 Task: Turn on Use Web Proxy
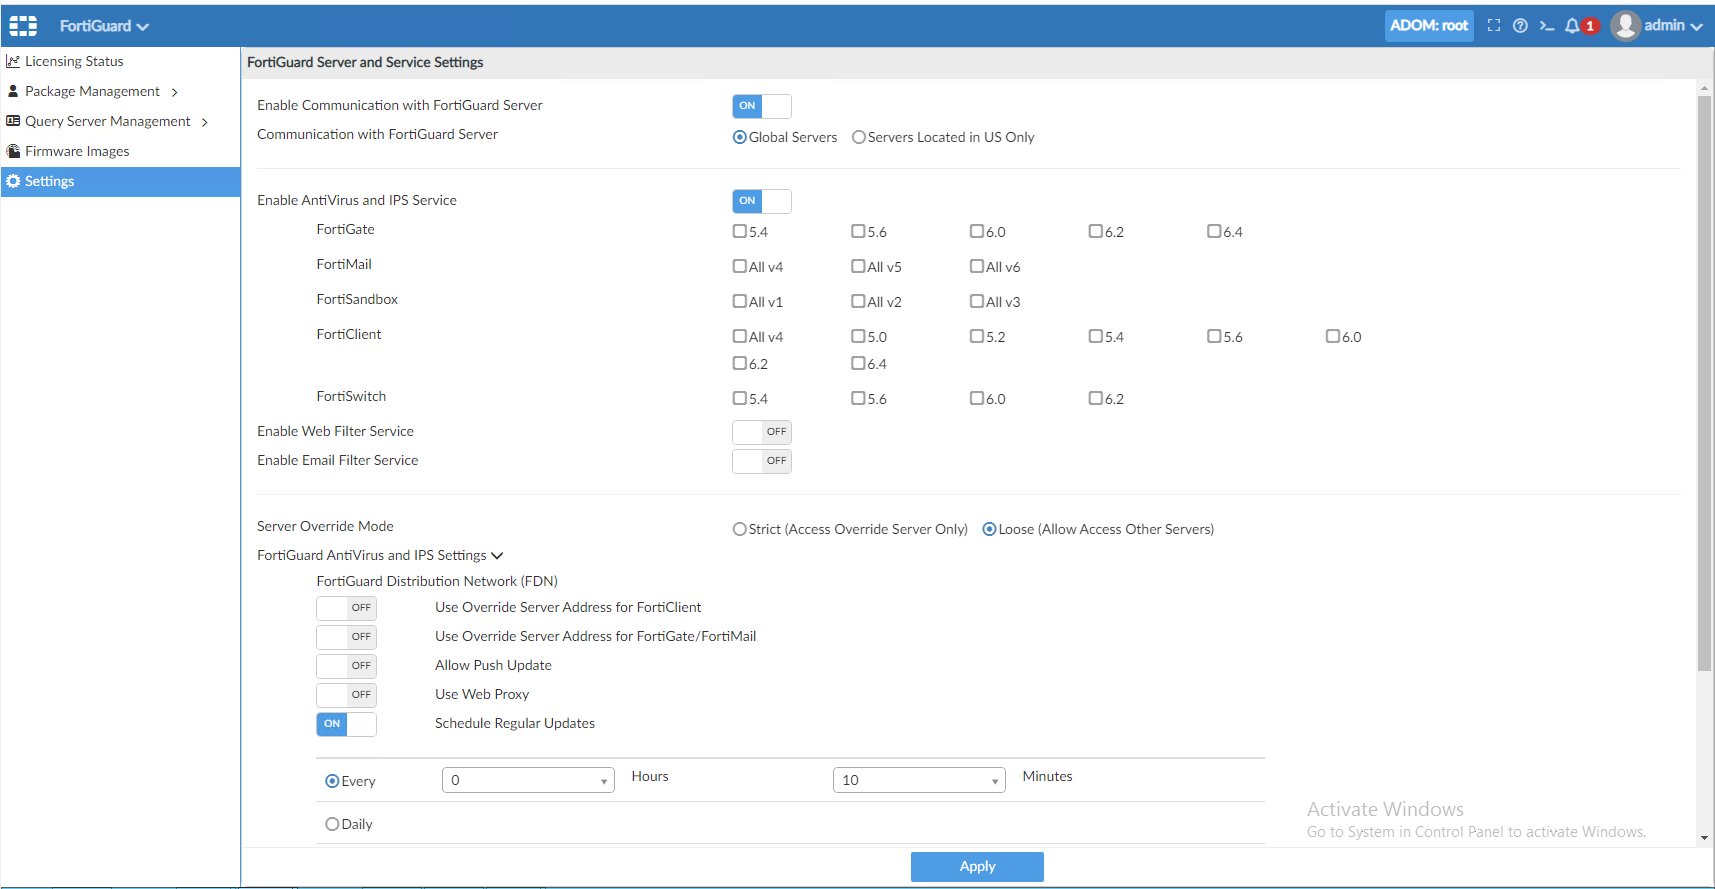(x=346, y=695)
